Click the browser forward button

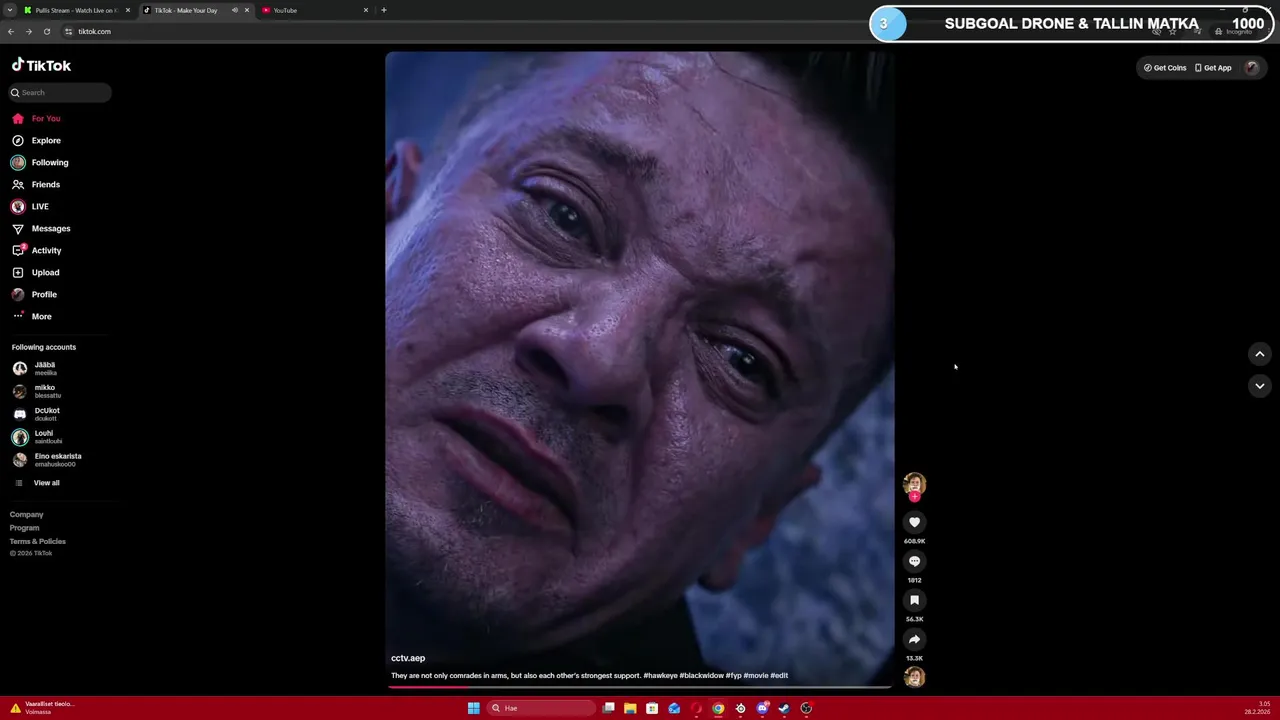[x=28, y=31]
